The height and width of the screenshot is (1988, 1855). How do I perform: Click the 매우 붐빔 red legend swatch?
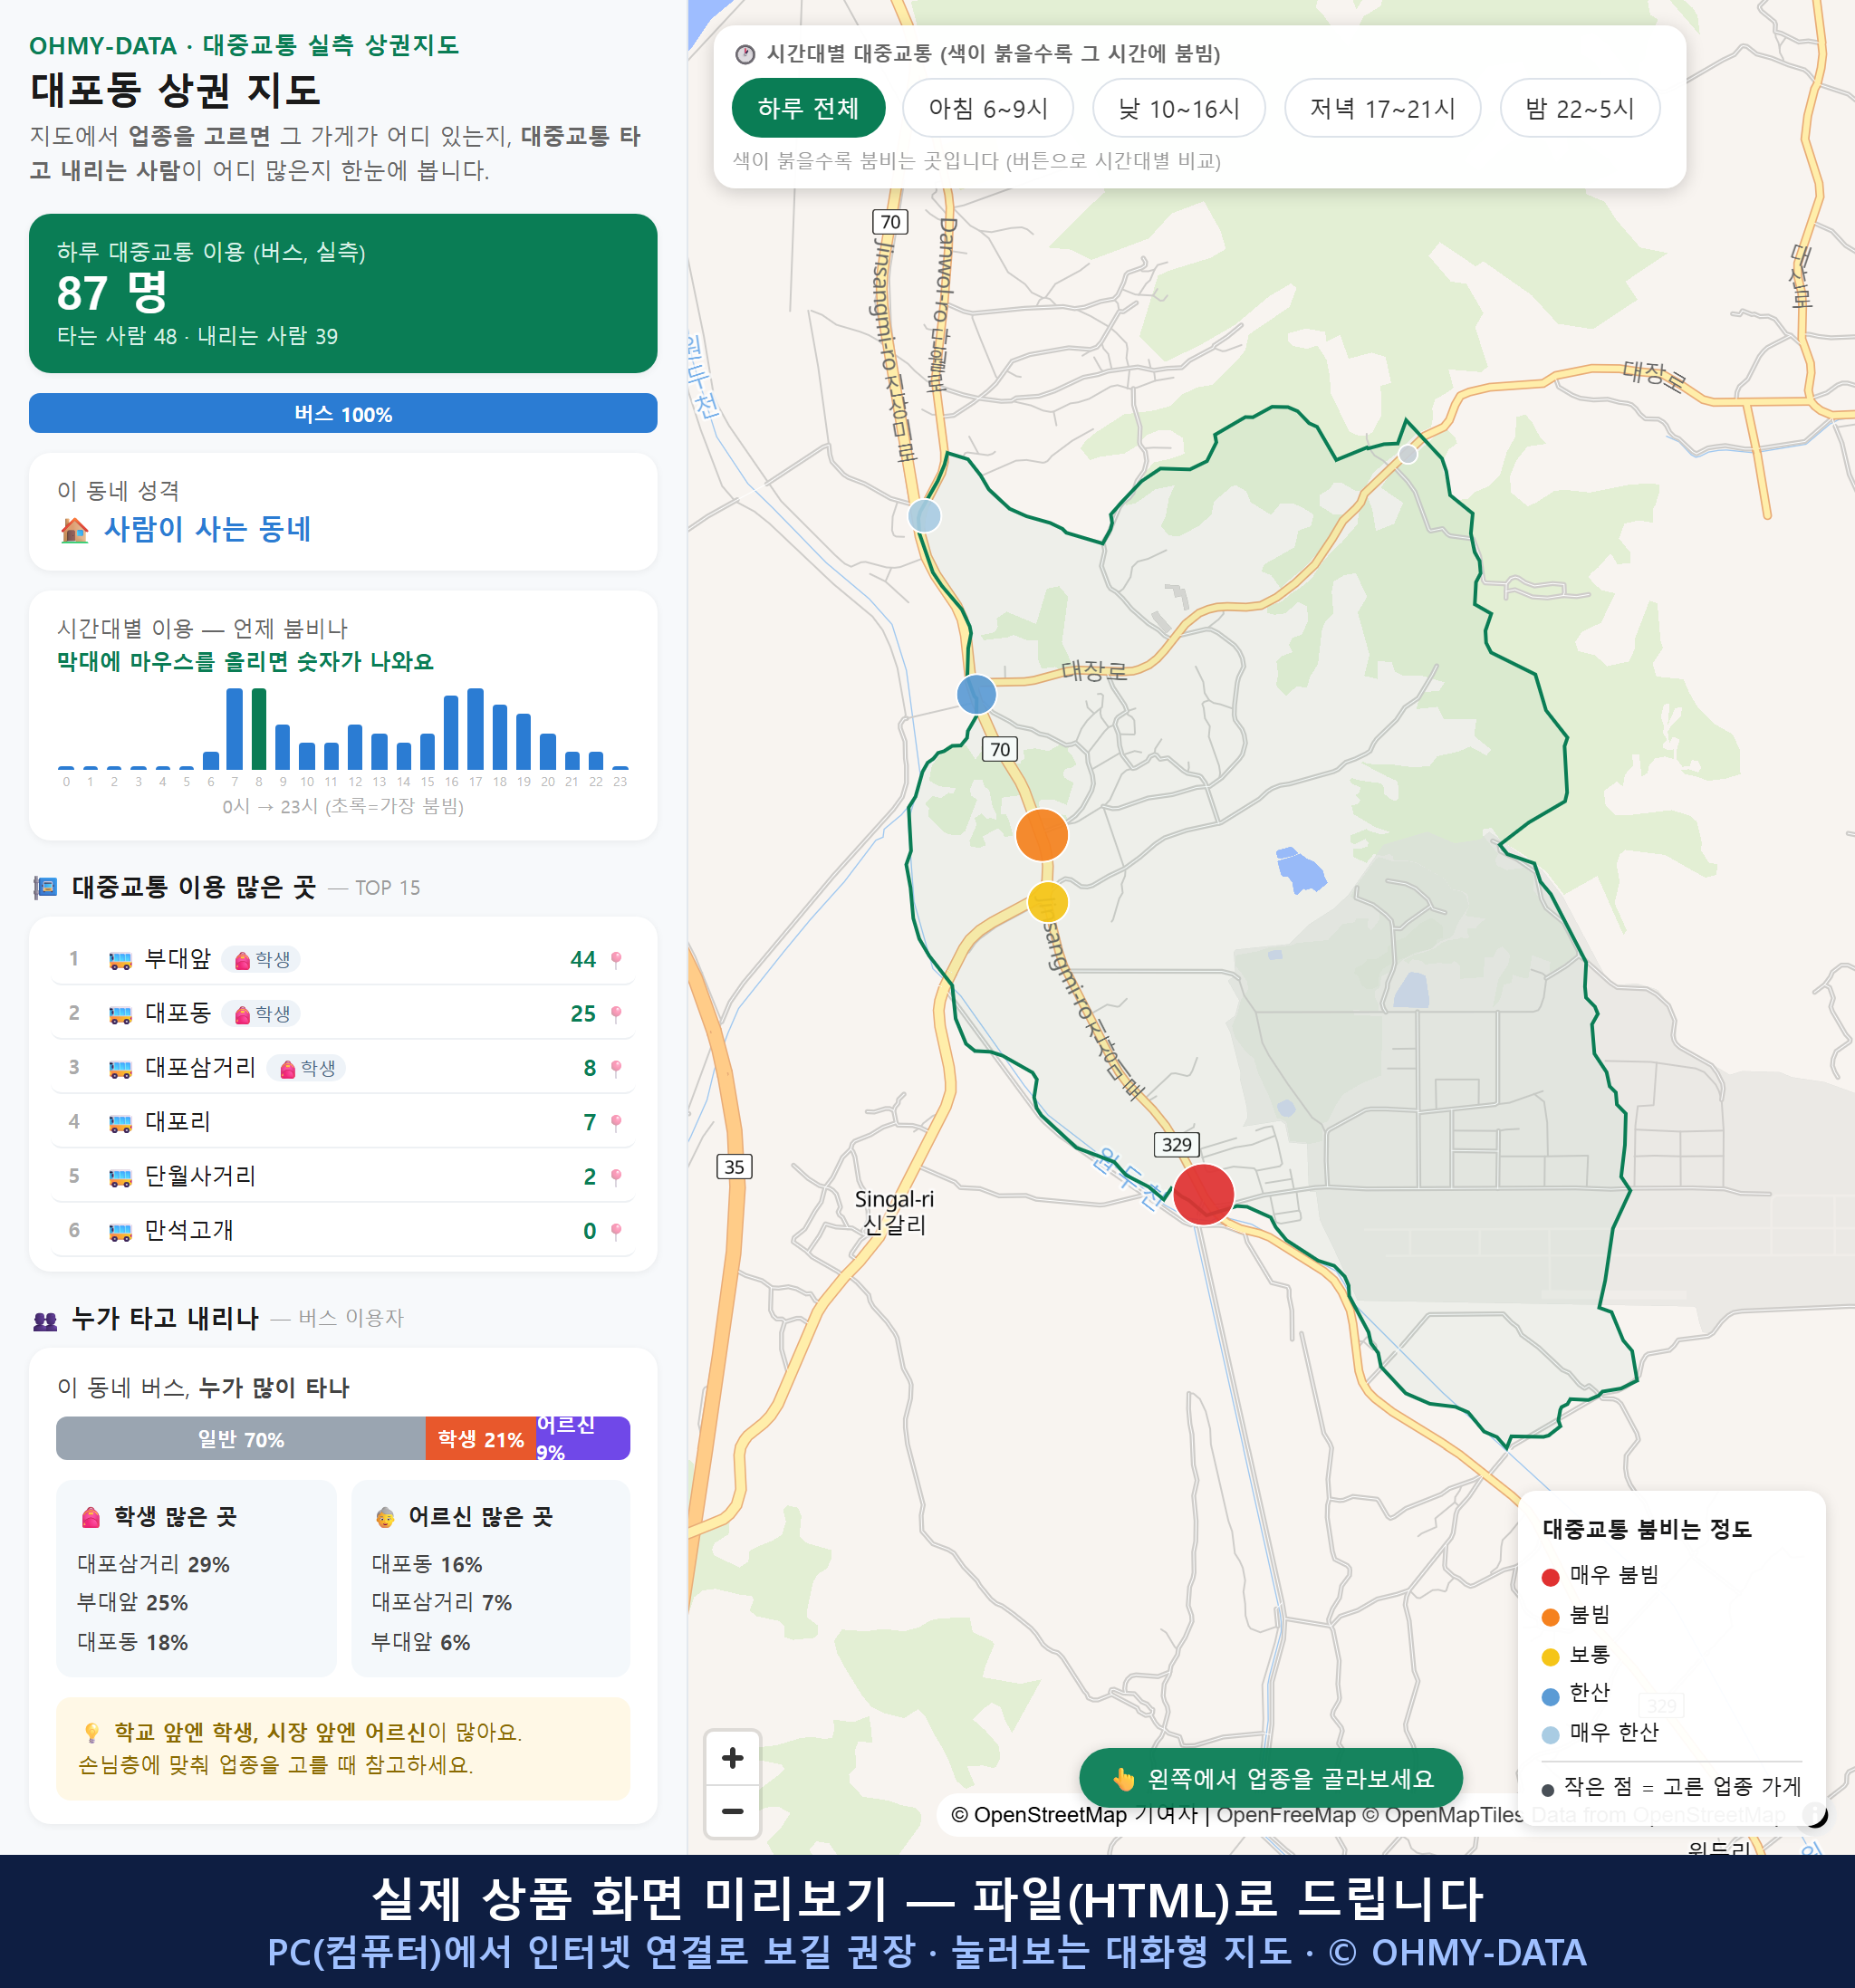tap(1550, 1577)
